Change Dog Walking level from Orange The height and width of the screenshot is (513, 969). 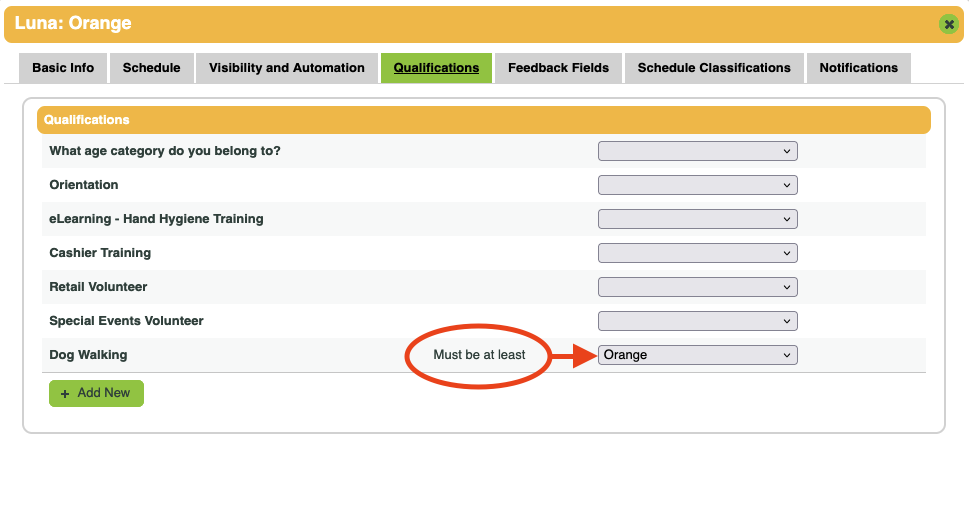[697, 355]
